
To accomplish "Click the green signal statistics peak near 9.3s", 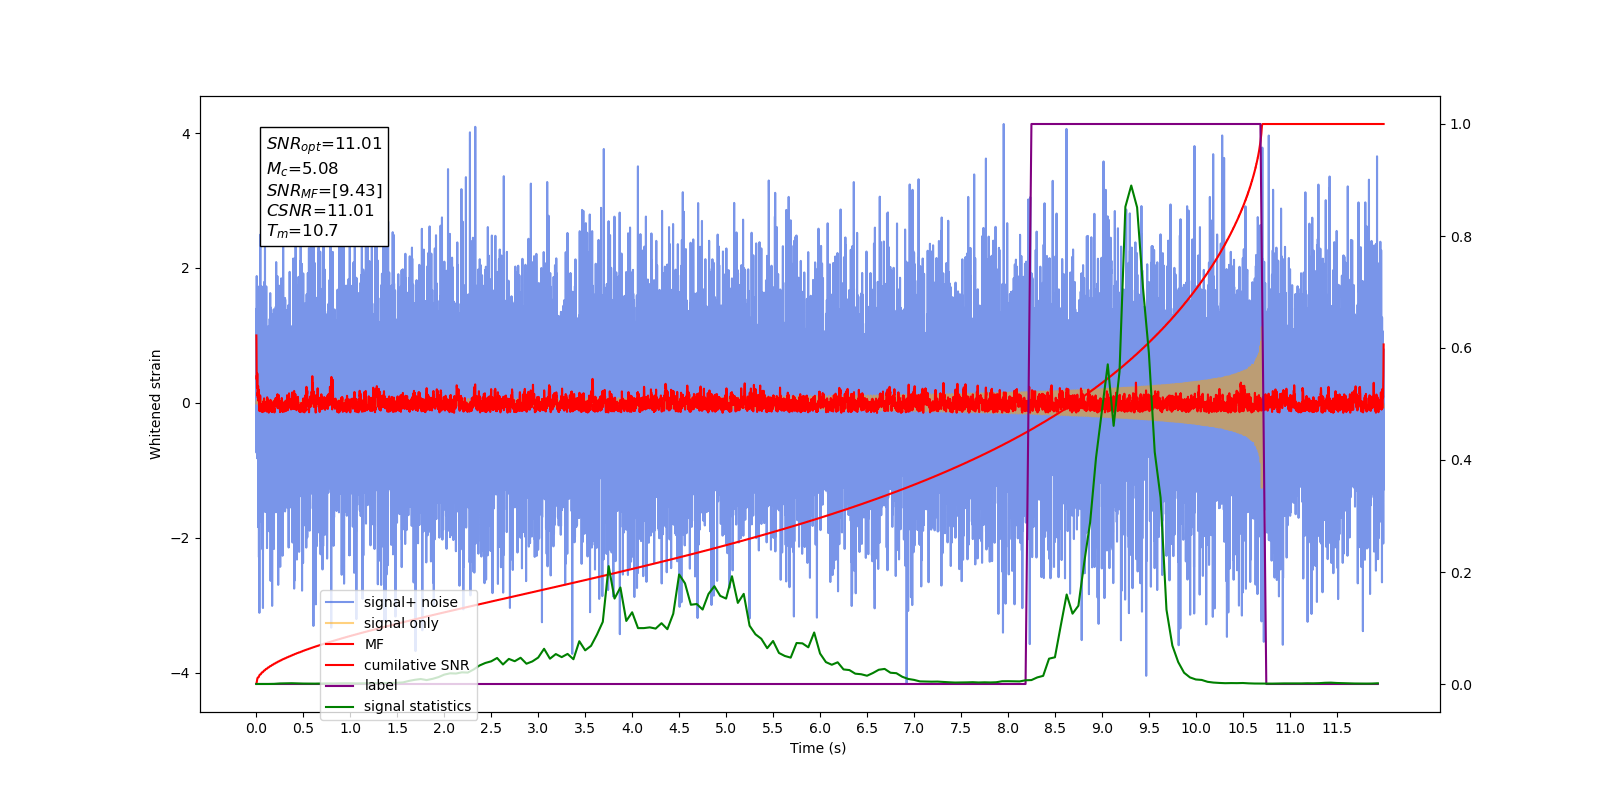I will coord(1131,186).
